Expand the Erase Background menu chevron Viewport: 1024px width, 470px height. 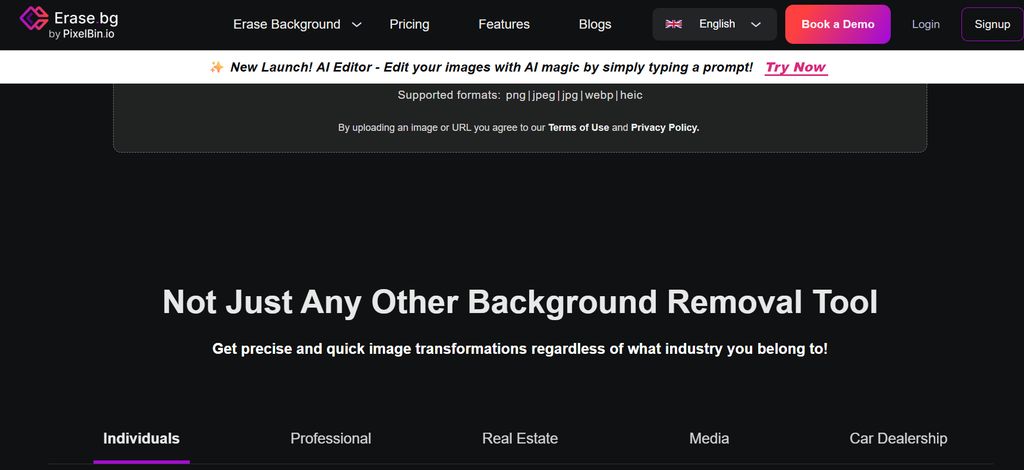(x=357, y=24)
